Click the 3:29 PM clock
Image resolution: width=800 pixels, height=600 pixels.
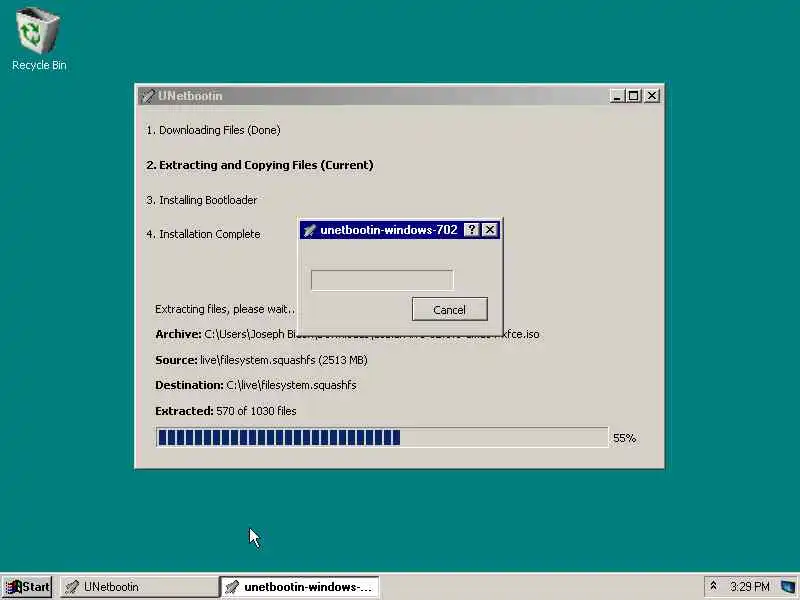click(x=749, y=587)
